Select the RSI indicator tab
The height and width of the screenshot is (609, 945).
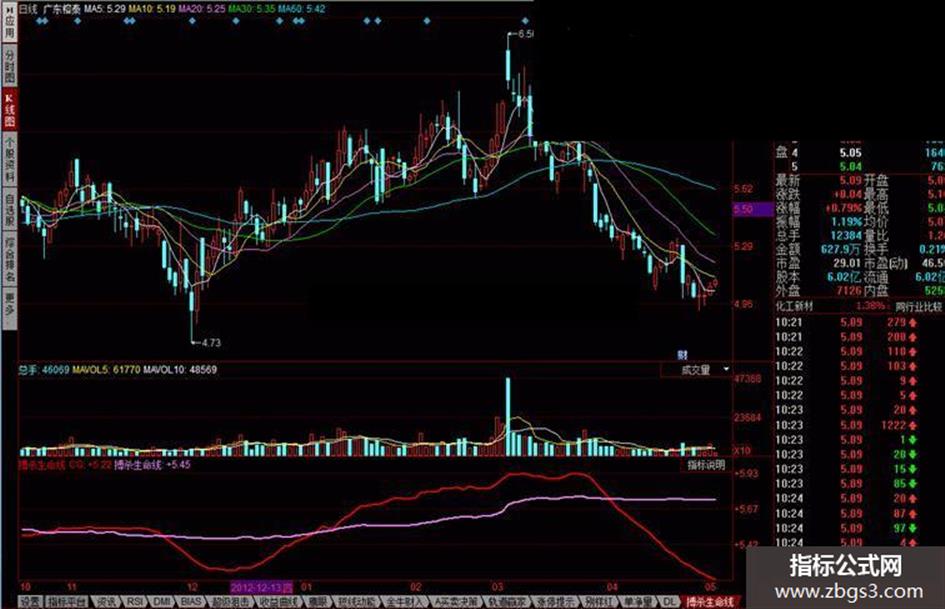tap(136, 601)
